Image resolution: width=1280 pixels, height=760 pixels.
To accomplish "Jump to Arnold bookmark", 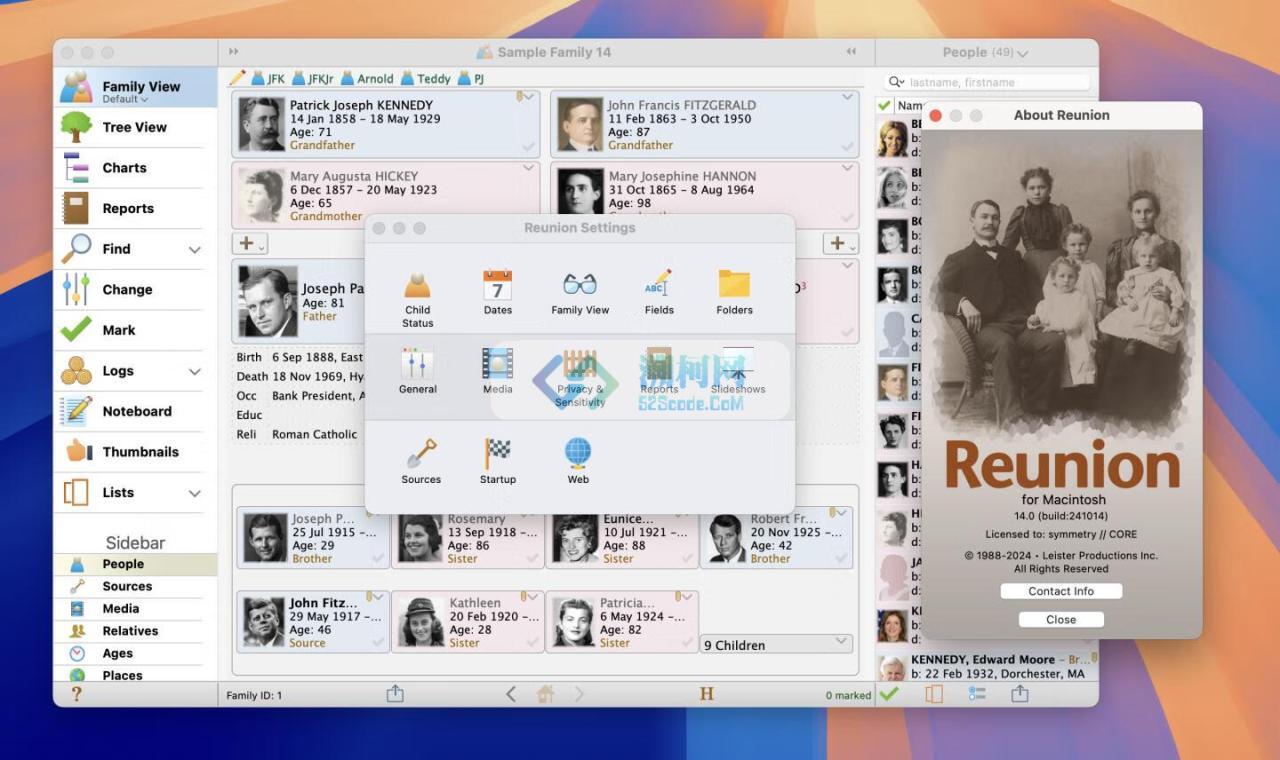I will [x=368, y=78].
